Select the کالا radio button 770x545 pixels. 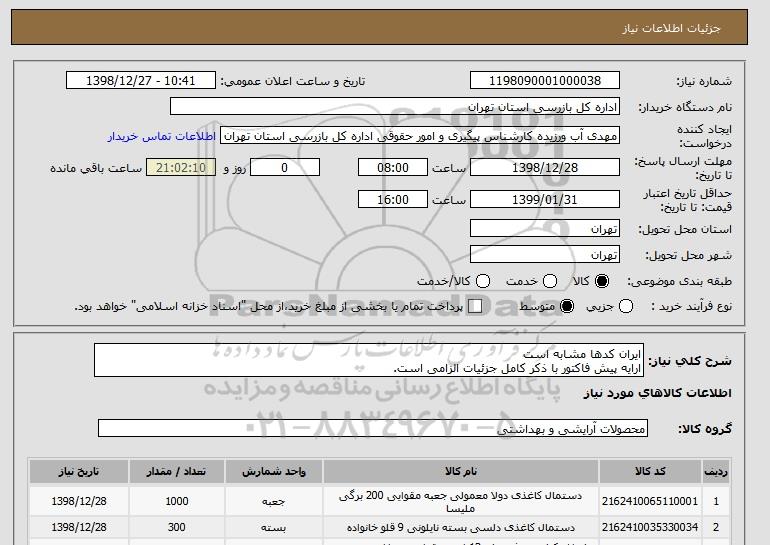[x=601, y=281]
